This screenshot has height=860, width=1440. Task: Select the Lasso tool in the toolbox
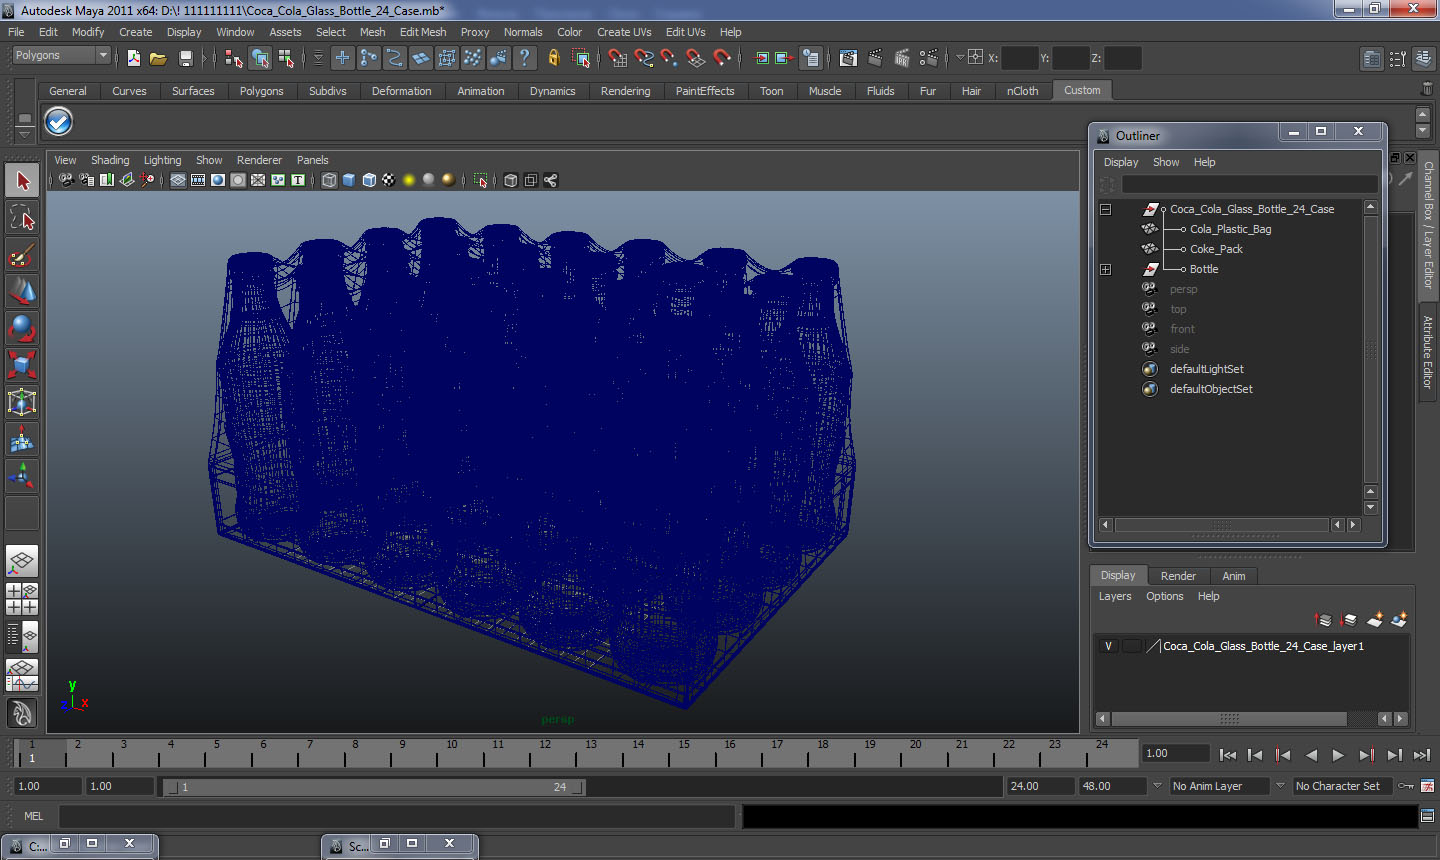point(22,217)
